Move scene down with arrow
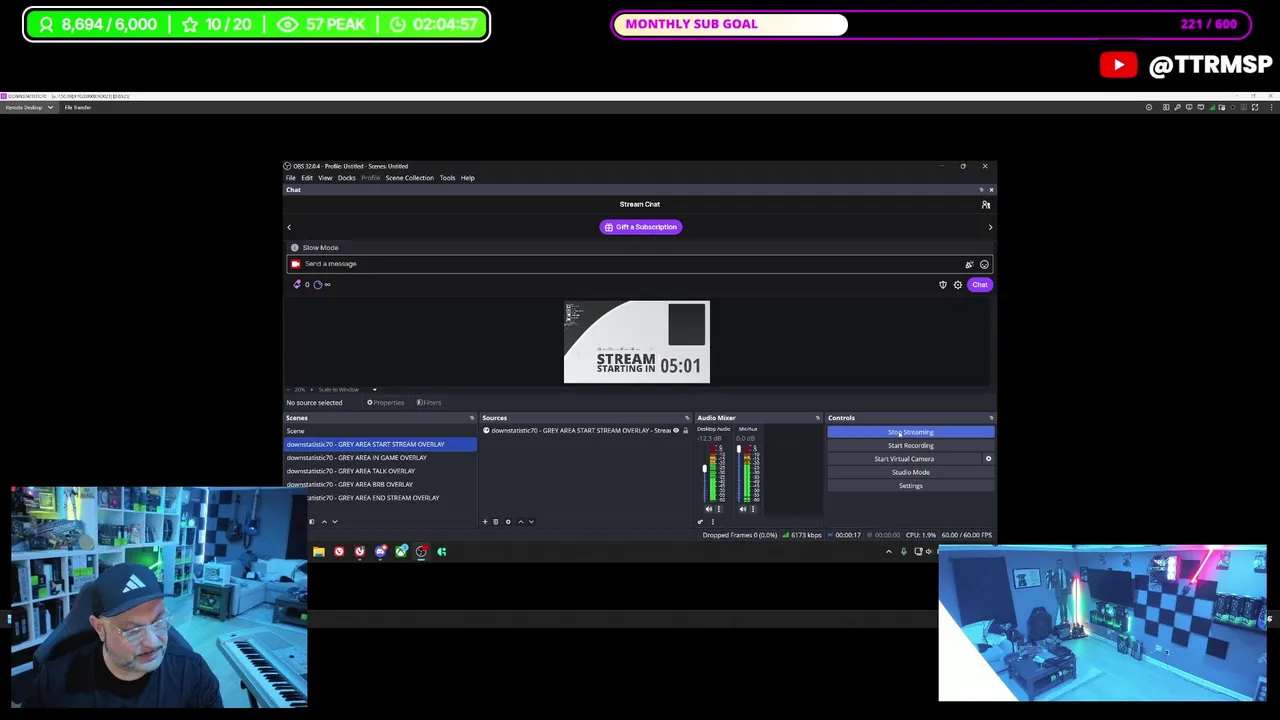This screenshot has width=1280, height=720. tap(334, 522)
